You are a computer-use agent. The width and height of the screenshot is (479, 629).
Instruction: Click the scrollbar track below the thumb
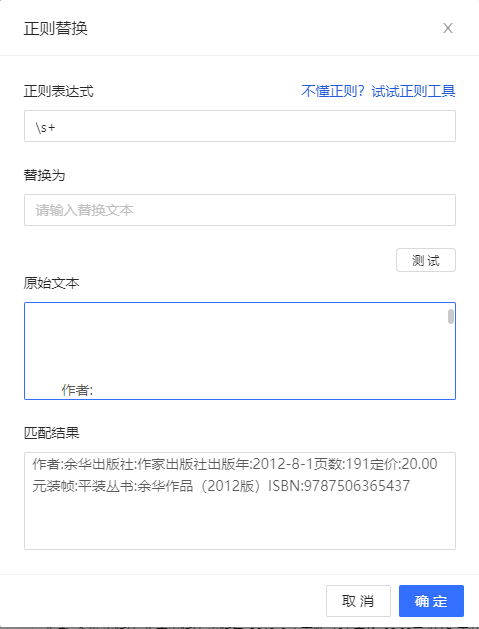coord(451,361)
